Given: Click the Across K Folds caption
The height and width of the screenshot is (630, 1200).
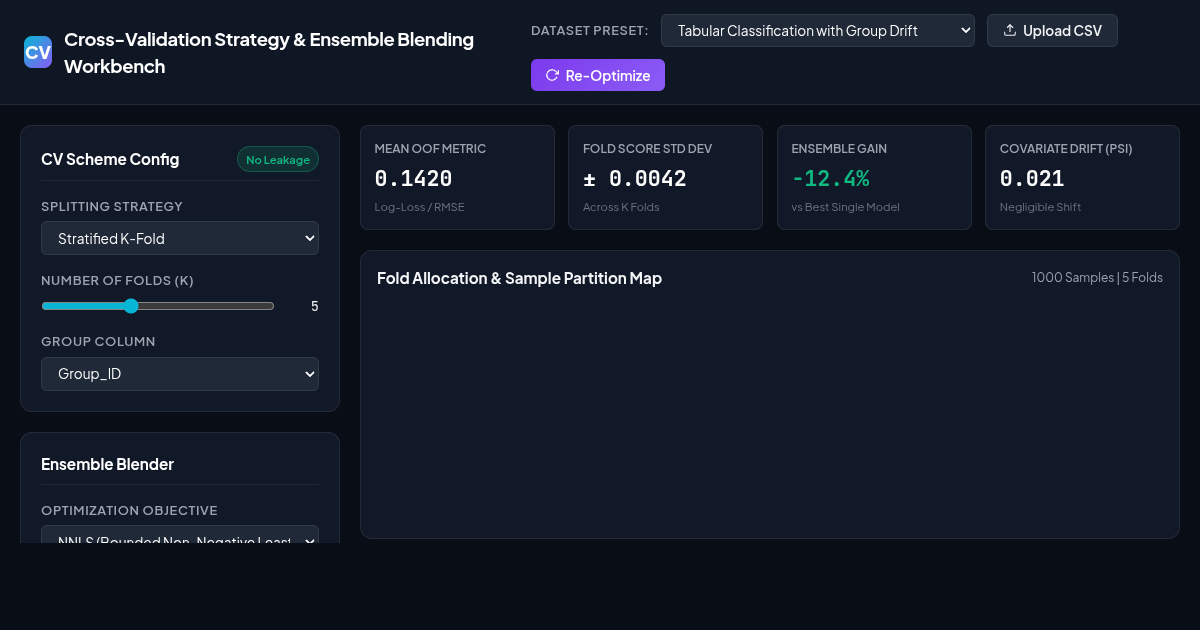Looking at the screenshot, I should point(621,207).
